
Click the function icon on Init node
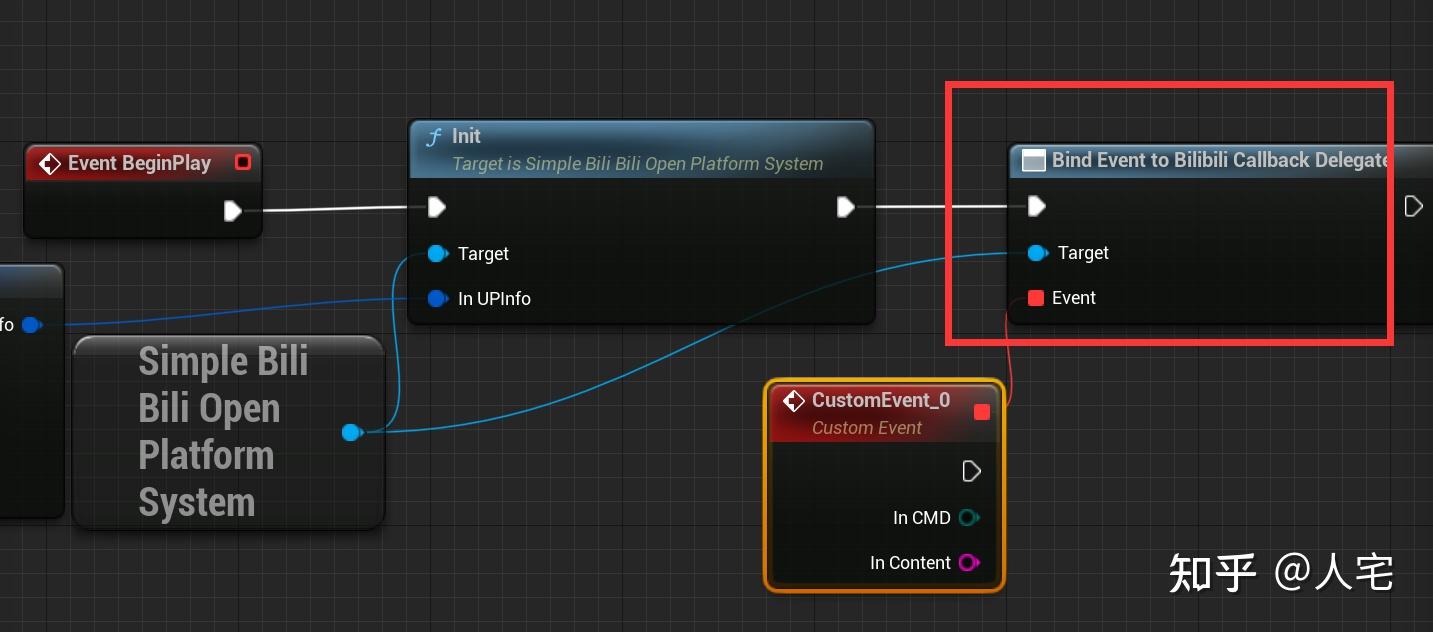(433, 137)
